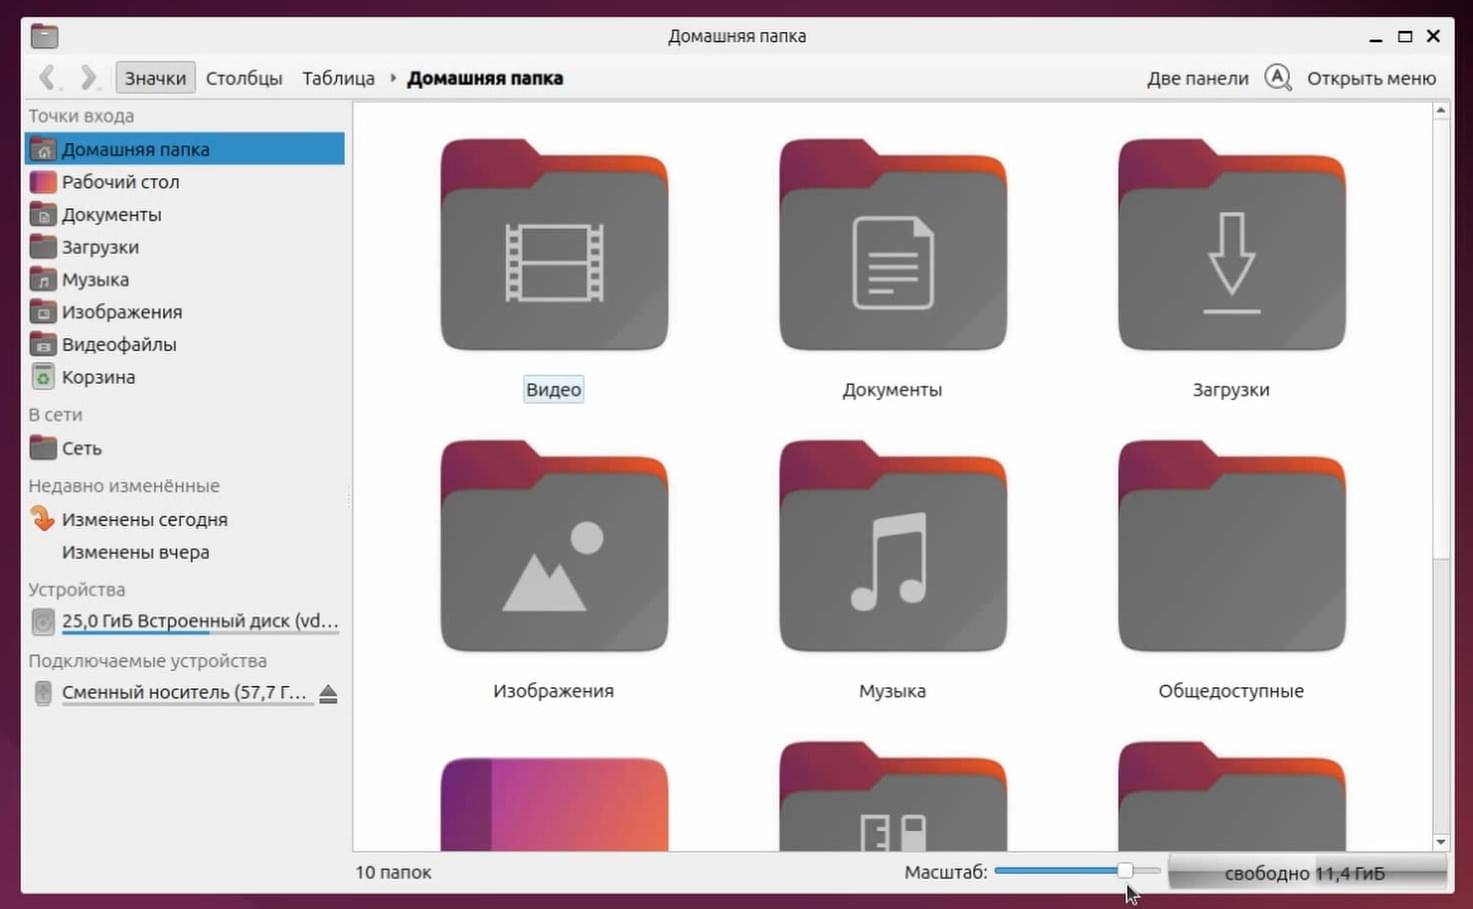Screen dimensions: 1473x909
Task: Open the Музыка folder icon in main view
Action: click(893, 546)
